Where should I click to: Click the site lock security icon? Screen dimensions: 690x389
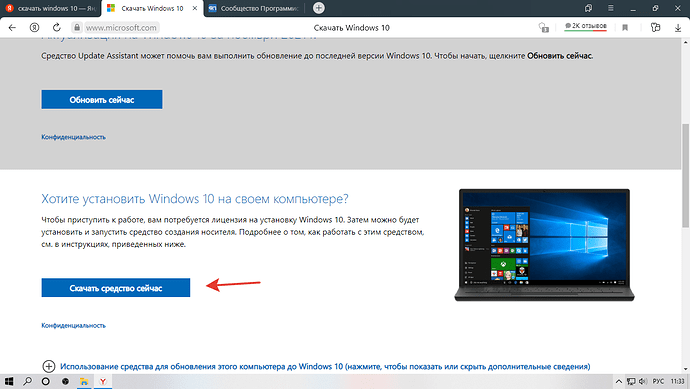(x=77, y=28)
